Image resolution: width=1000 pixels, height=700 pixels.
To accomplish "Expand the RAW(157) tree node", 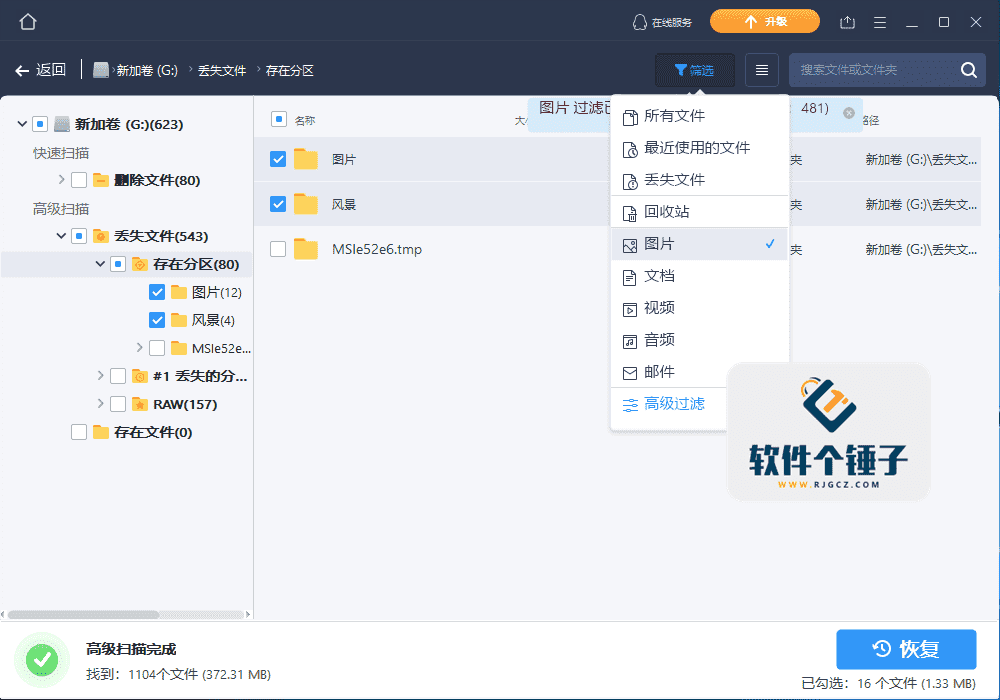I will [x=99, y=403].
